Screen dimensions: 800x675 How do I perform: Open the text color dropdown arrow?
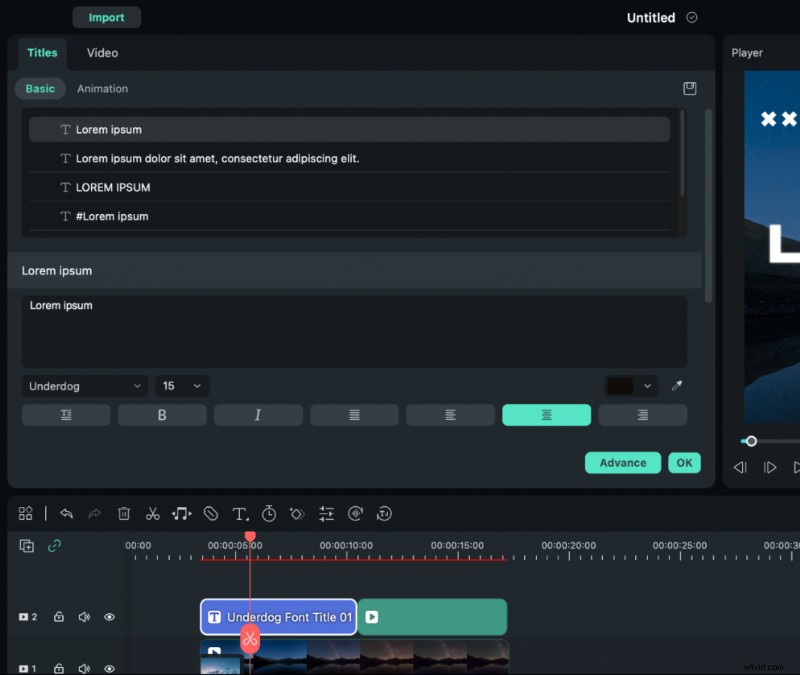[x=648, y=386]
